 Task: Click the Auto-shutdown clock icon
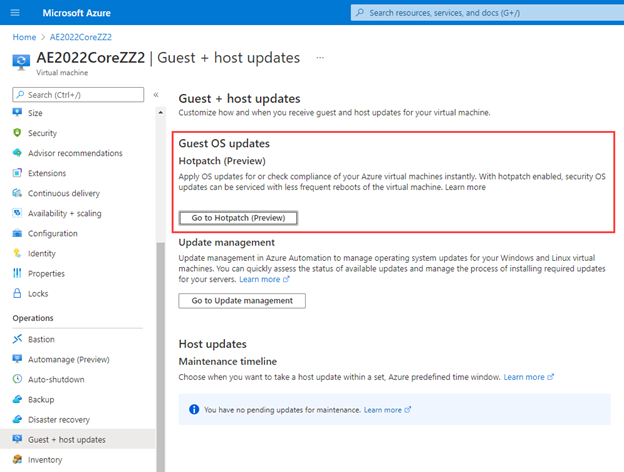18,379
